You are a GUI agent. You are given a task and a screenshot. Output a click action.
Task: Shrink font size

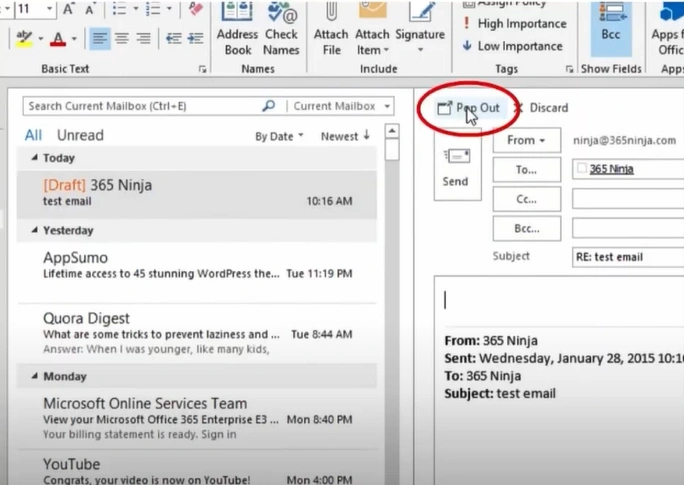click(90, 9)
